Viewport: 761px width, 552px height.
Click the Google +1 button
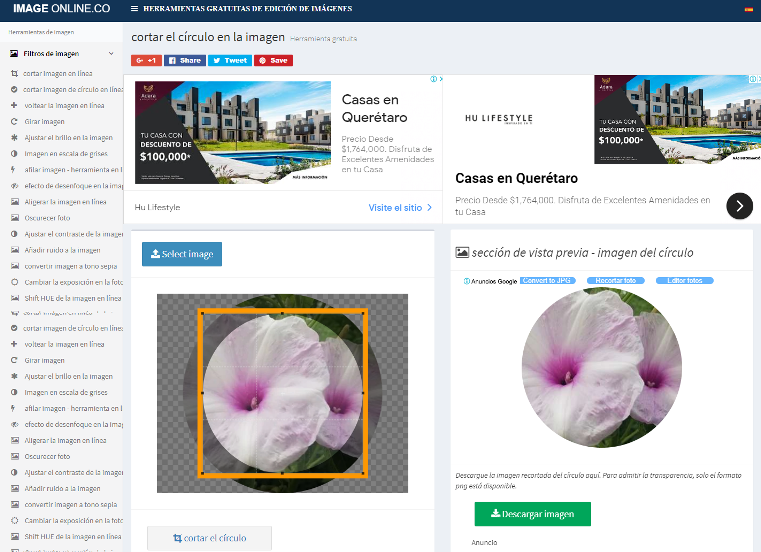click(146, 60)
